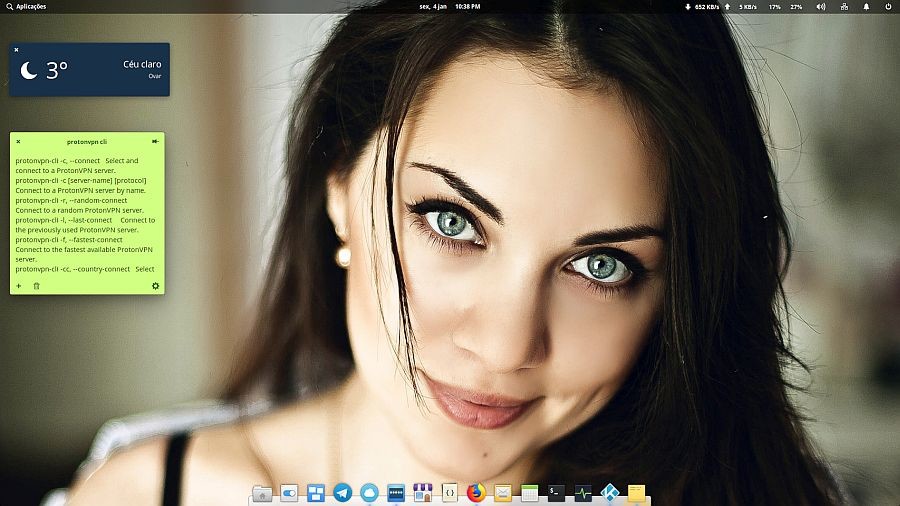The height and width of the screenshot is (506, 900).
Task: Open System Settings toggle icon in dock
Action: pos(290,492)
